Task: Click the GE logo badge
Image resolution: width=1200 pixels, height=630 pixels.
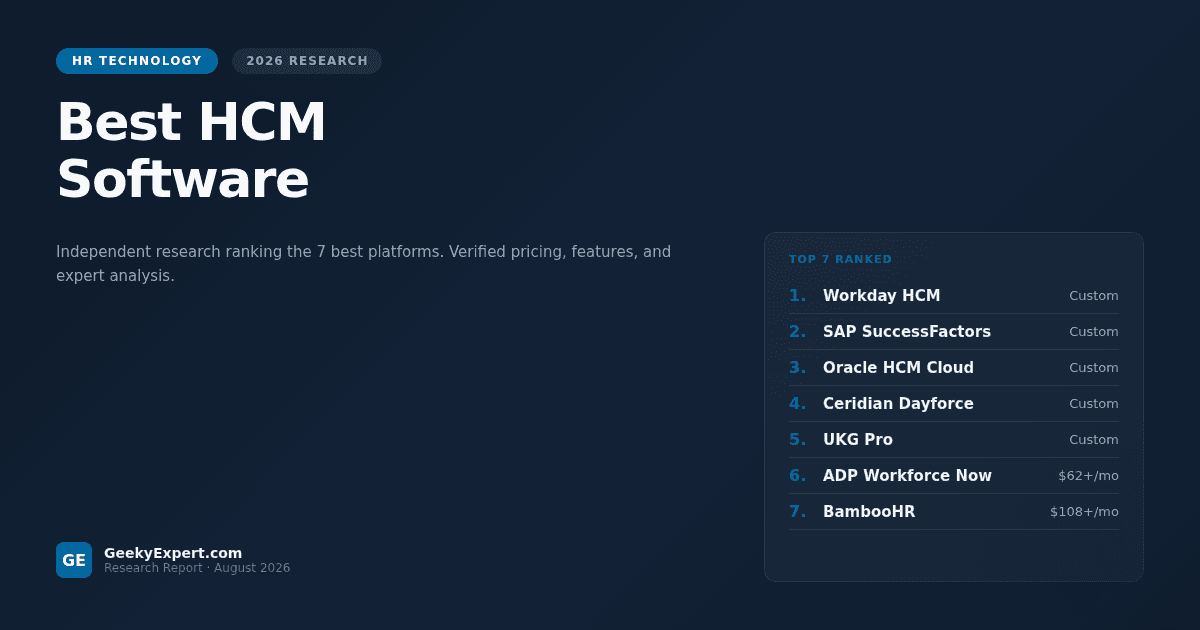Action: point(74,560)
